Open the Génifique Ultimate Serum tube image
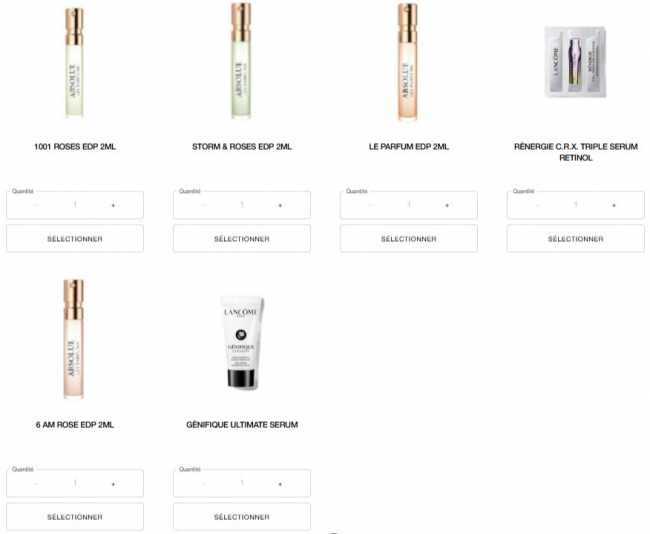The image size is (650, 534). click(x=242, y=342)
